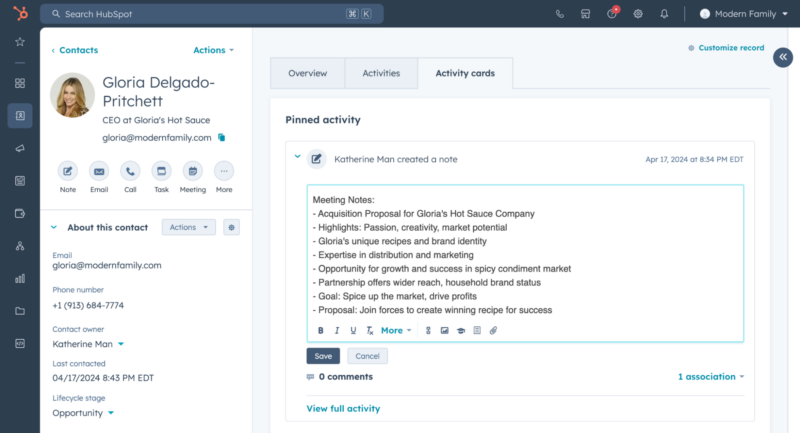Open the About this contact Actions dropdown
Viewport: 800px width, 433px height.
point(189,227)
